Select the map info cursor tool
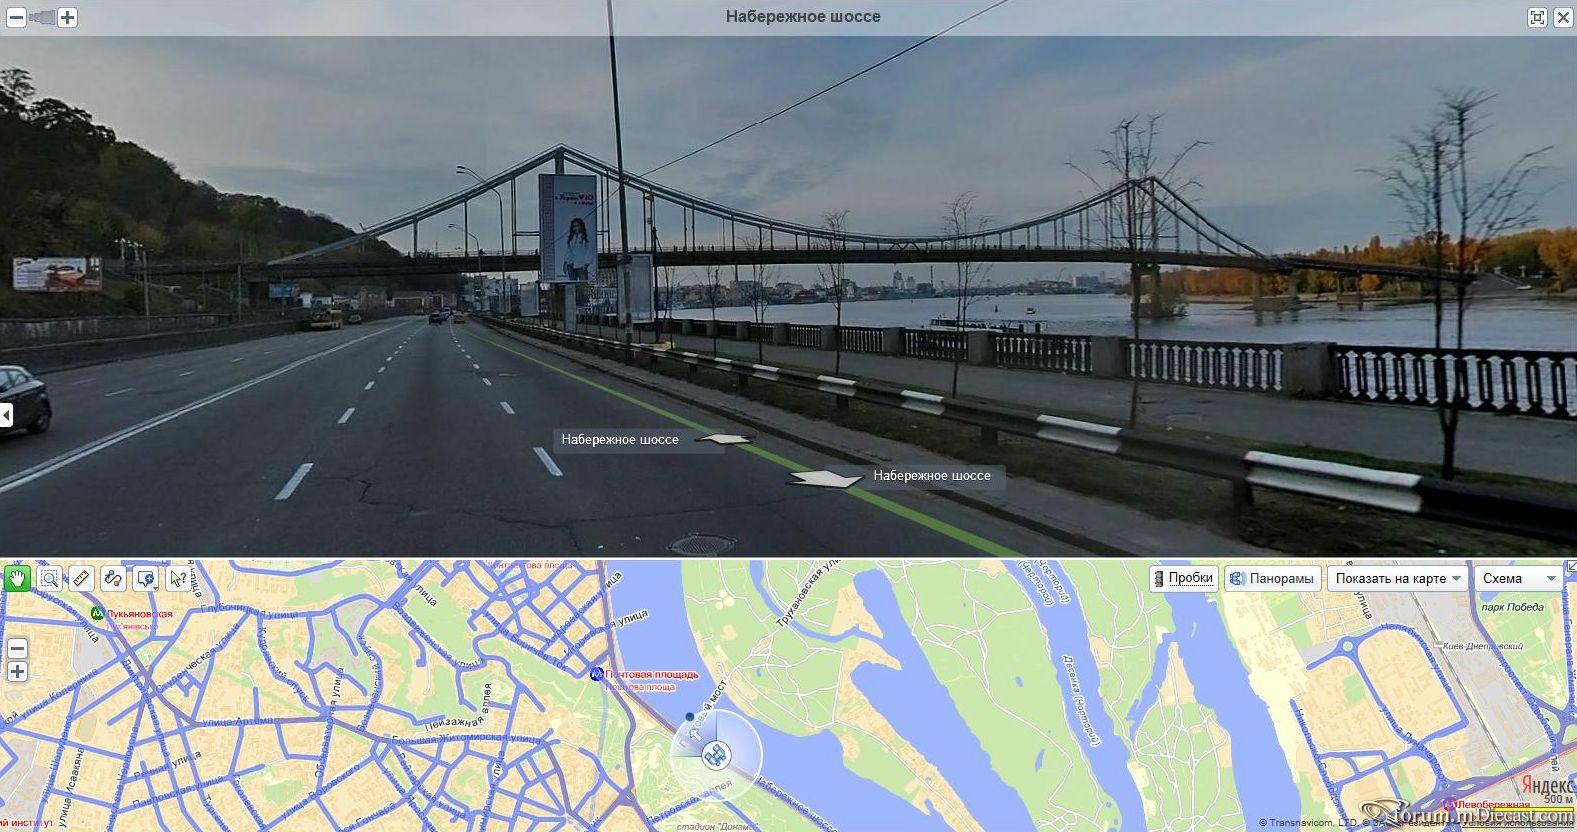The width and height of the screenshot is (1577, 832). pyautogui.click(x=178, y=578)
